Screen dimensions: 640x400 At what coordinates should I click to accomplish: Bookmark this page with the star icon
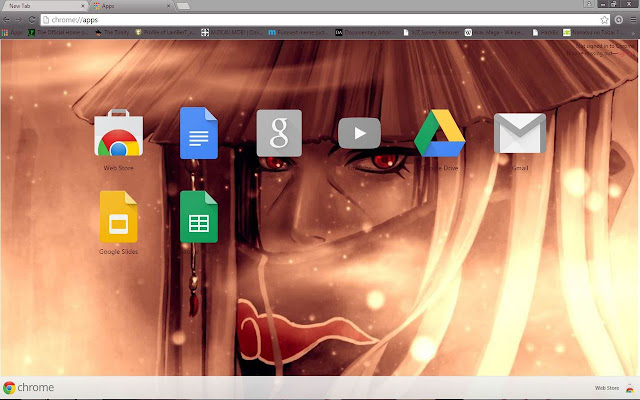(x=604, y=20)
